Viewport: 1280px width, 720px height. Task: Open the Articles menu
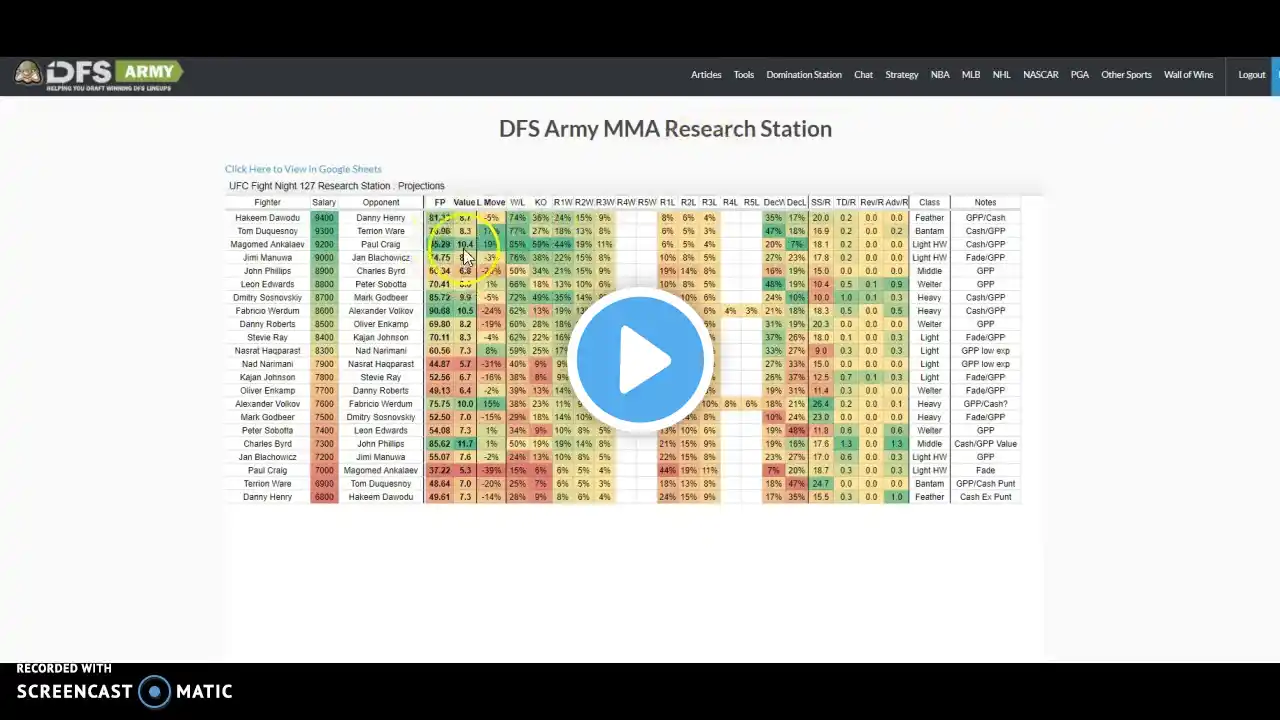[x=706, y=75]
